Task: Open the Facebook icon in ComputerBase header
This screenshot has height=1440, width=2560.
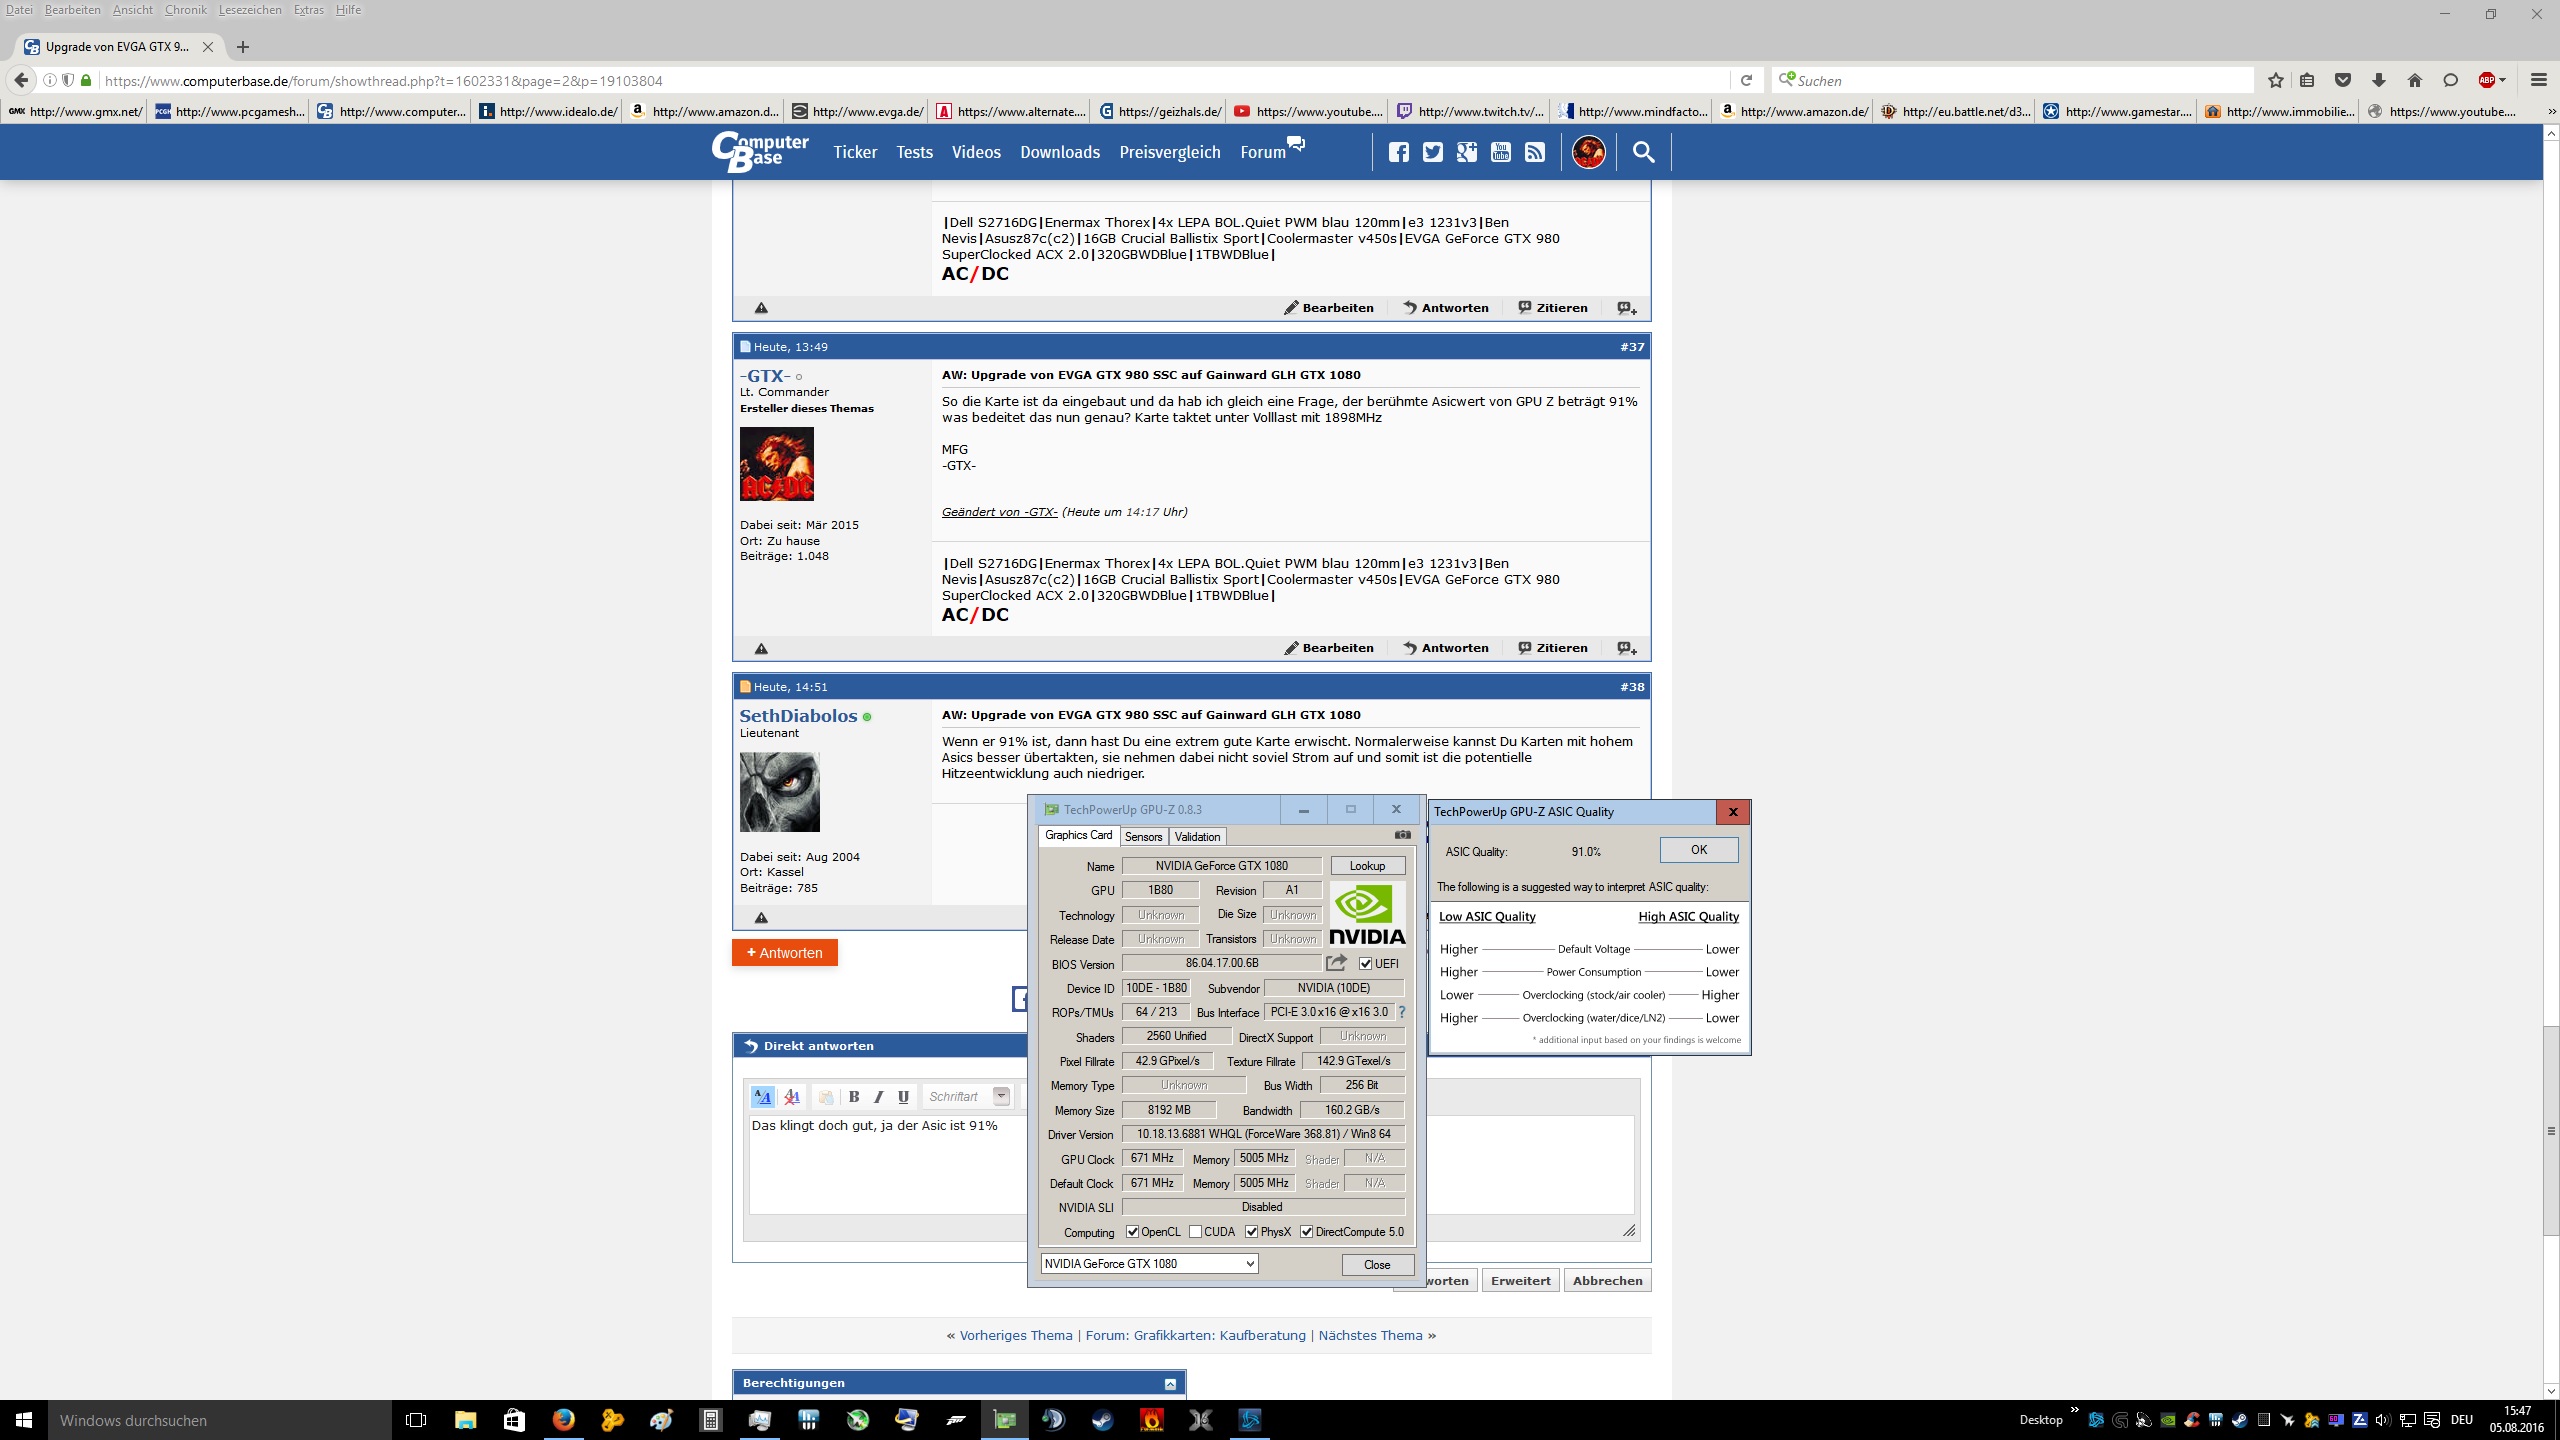Action: (1398, 152)
